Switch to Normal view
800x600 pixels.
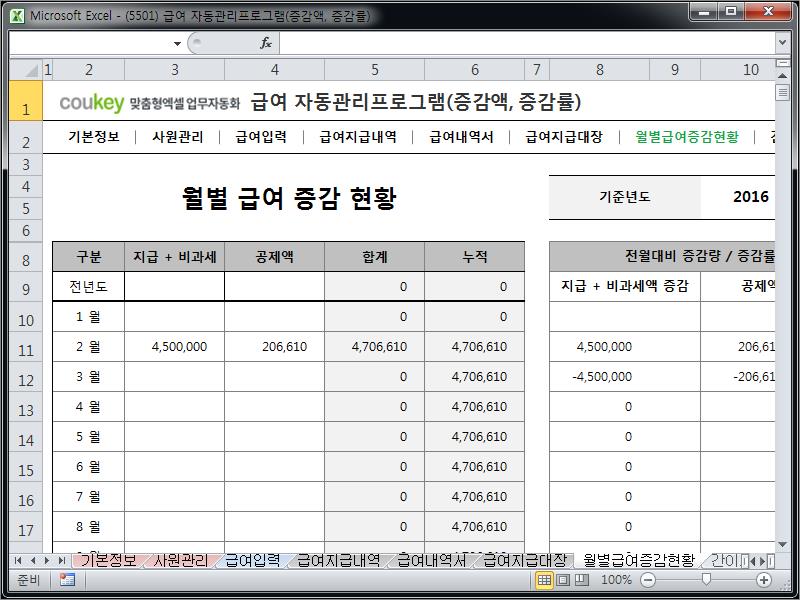[544, 580]
